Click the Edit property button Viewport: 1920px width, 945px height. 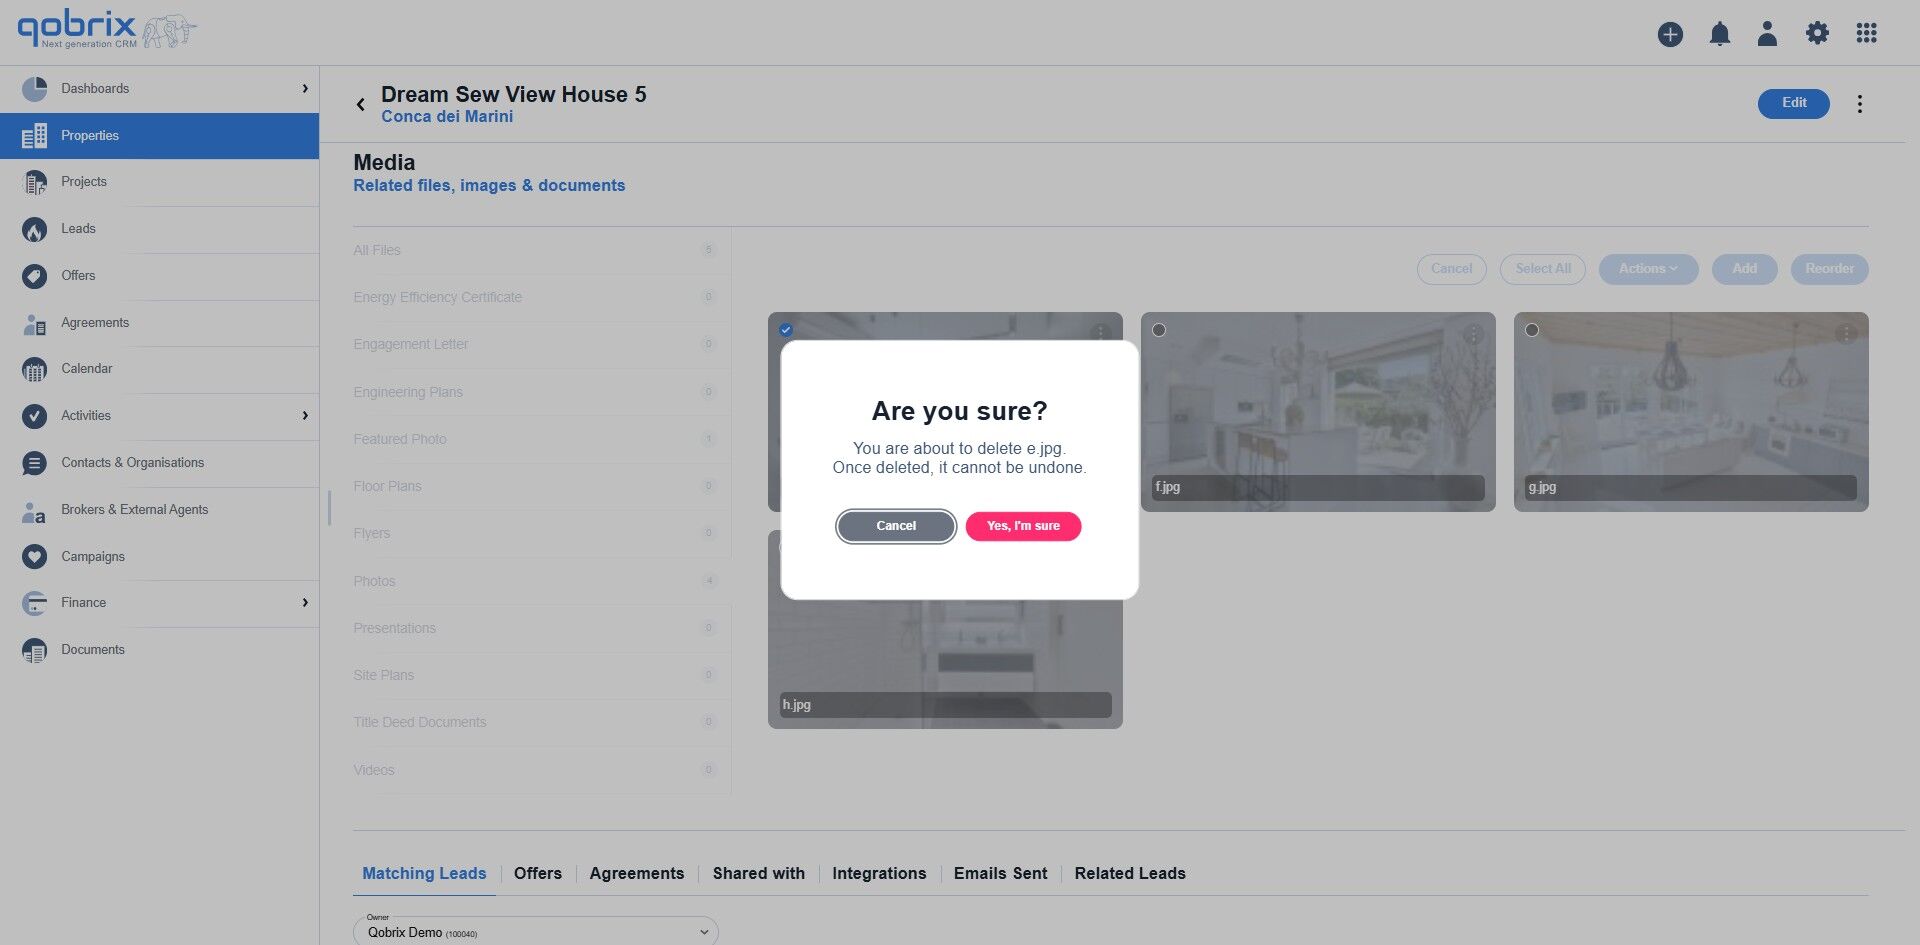1794,103
